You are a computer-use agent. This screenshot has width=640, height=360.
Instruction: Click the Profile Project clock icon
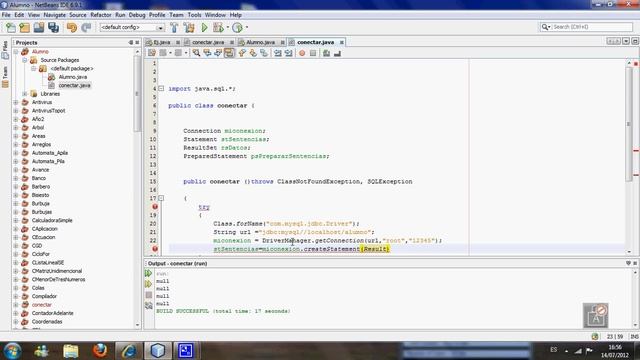pyautogui.click(x=237, y=27)
